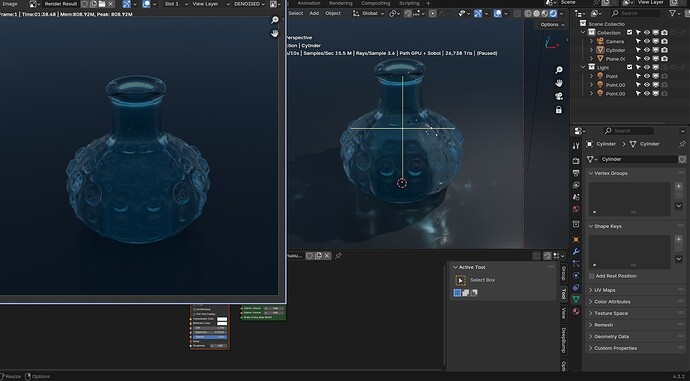The image size is (690, 381).
Task: Hide the Camera object in the outliner
Action: tap(647, 41)
